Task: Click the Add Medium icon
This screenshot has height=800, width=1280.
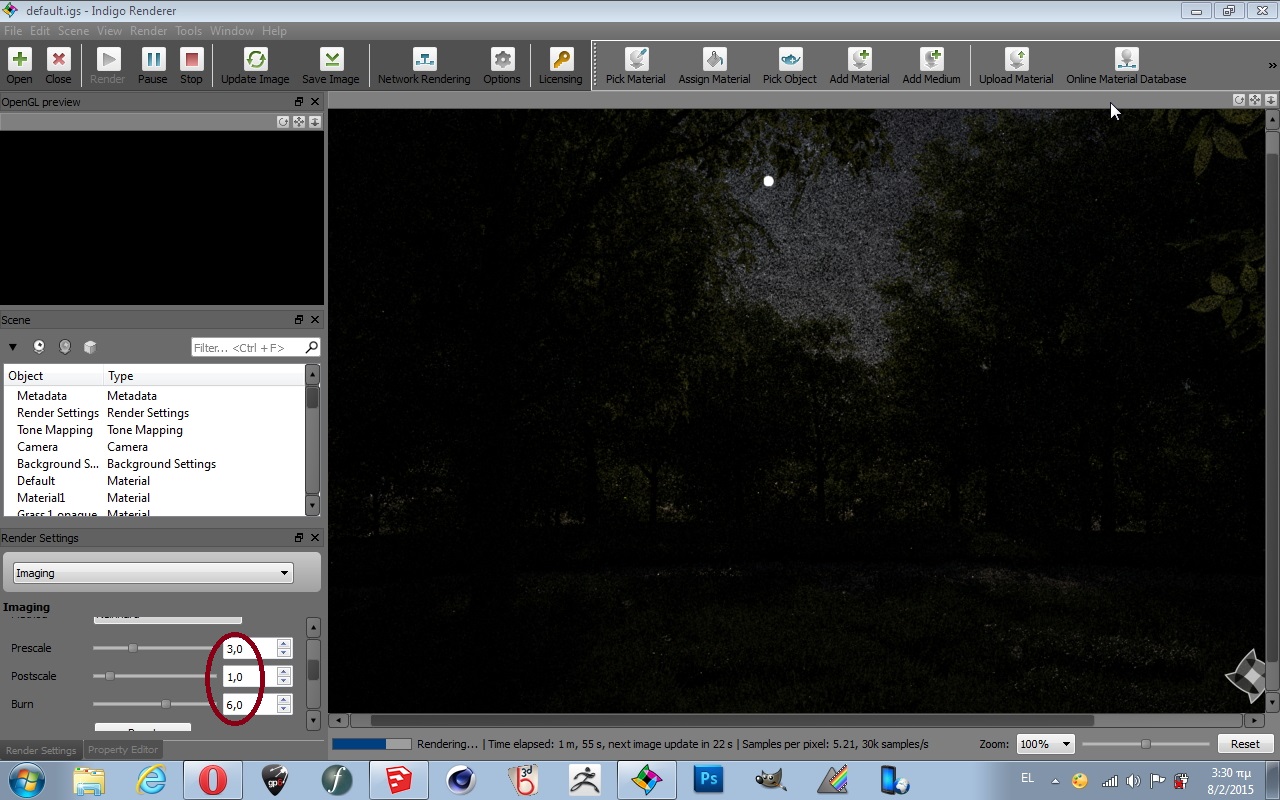Action: coord(931,66)
